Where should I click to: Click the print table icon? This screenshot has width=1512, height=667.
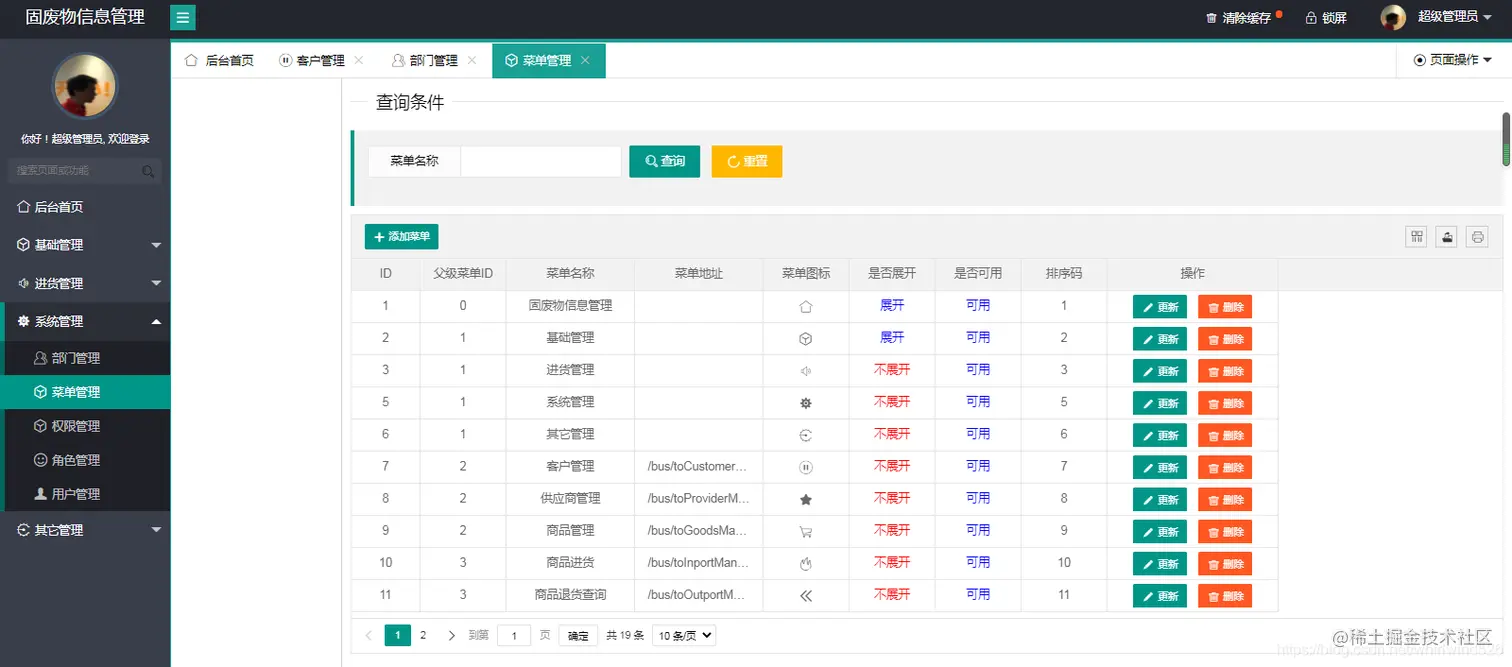coord(1478,236)
